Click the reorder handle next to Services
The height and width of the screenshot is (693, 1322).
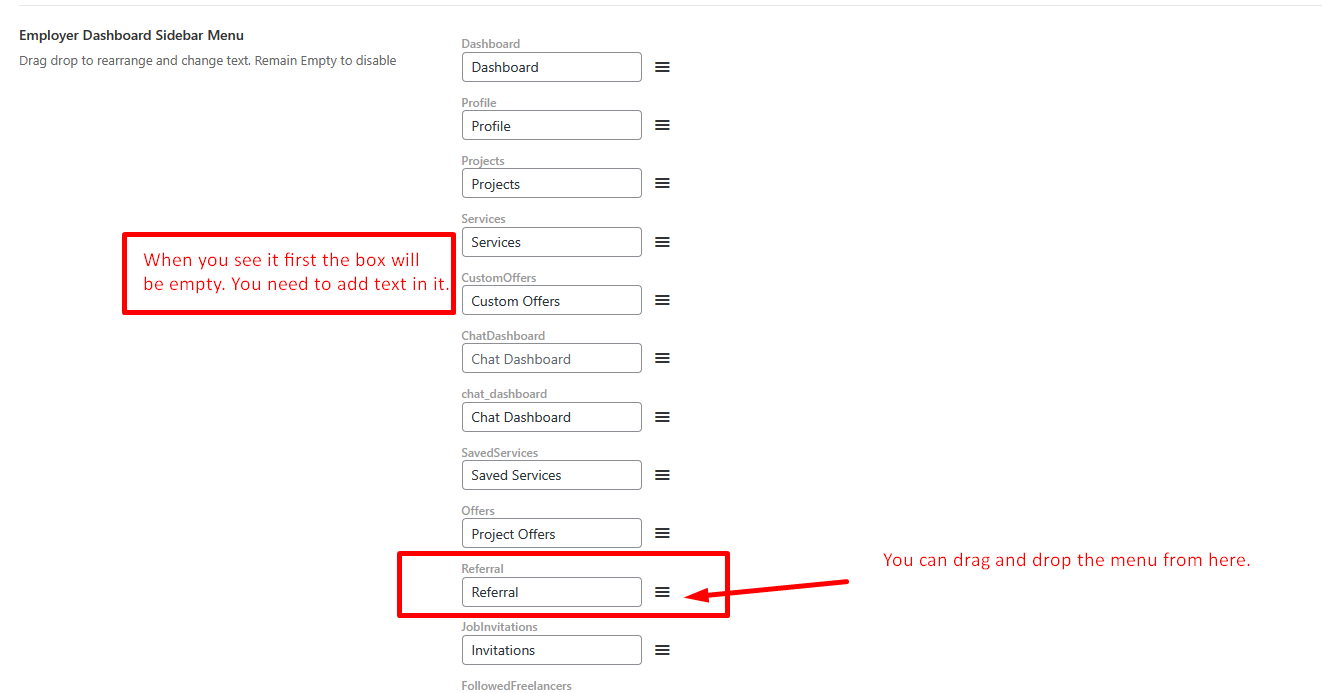[x=662, y=242]
